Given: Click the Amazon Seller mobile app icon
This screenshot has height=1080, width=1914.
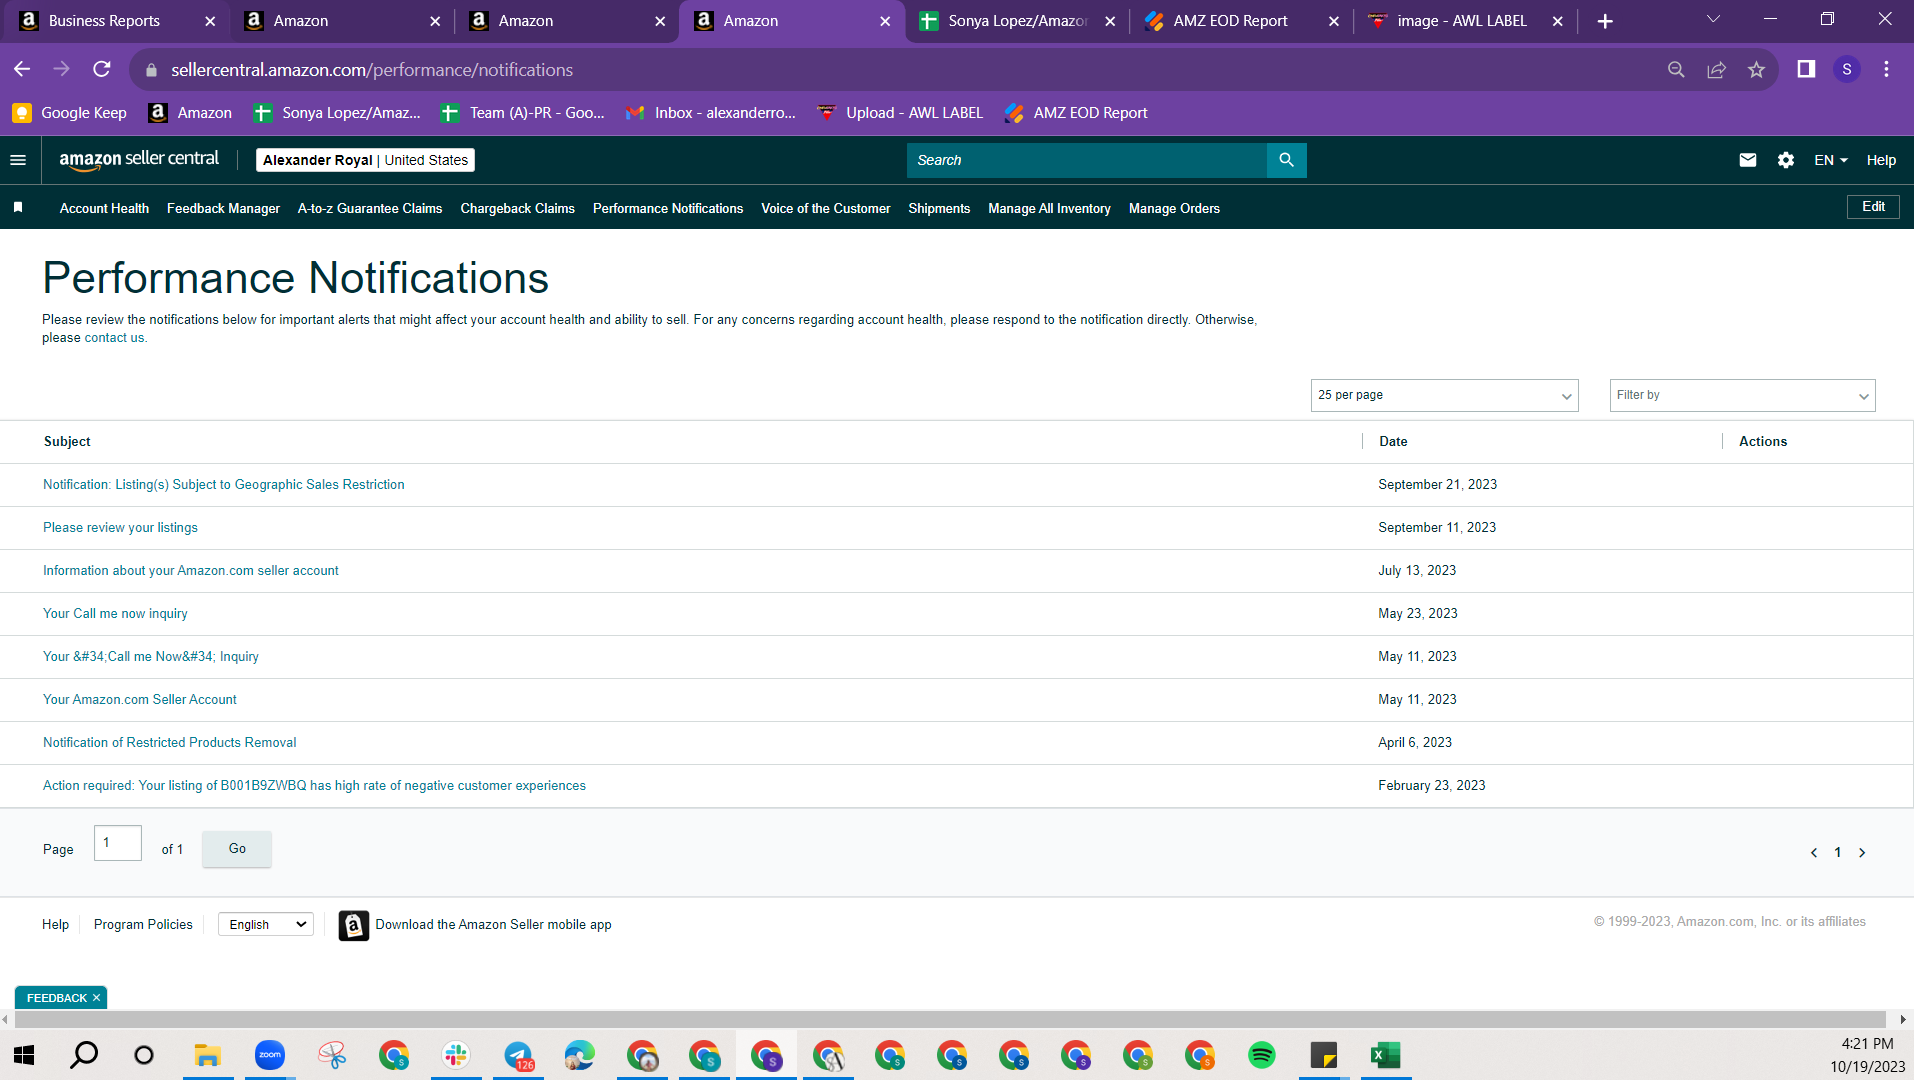Looking at the screenshot, I should (353, 925).
